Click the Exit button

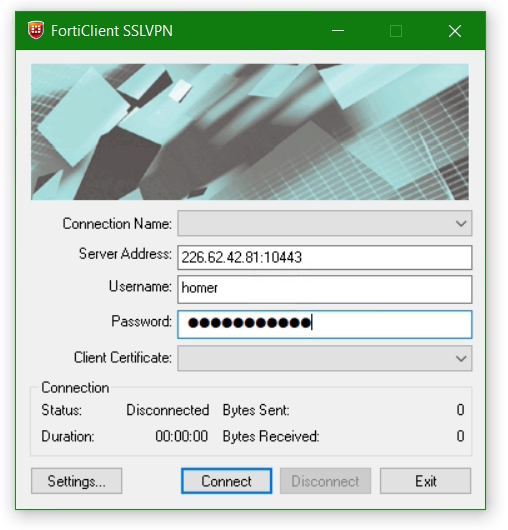click(425, 481)
